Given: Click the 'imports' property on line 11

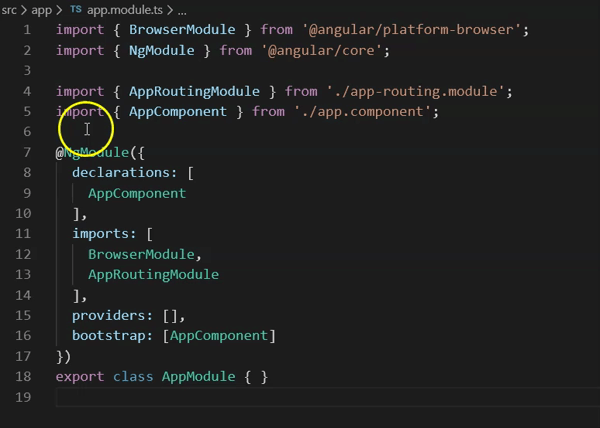Looking at the screenshot, I should [x=101, y=234].
